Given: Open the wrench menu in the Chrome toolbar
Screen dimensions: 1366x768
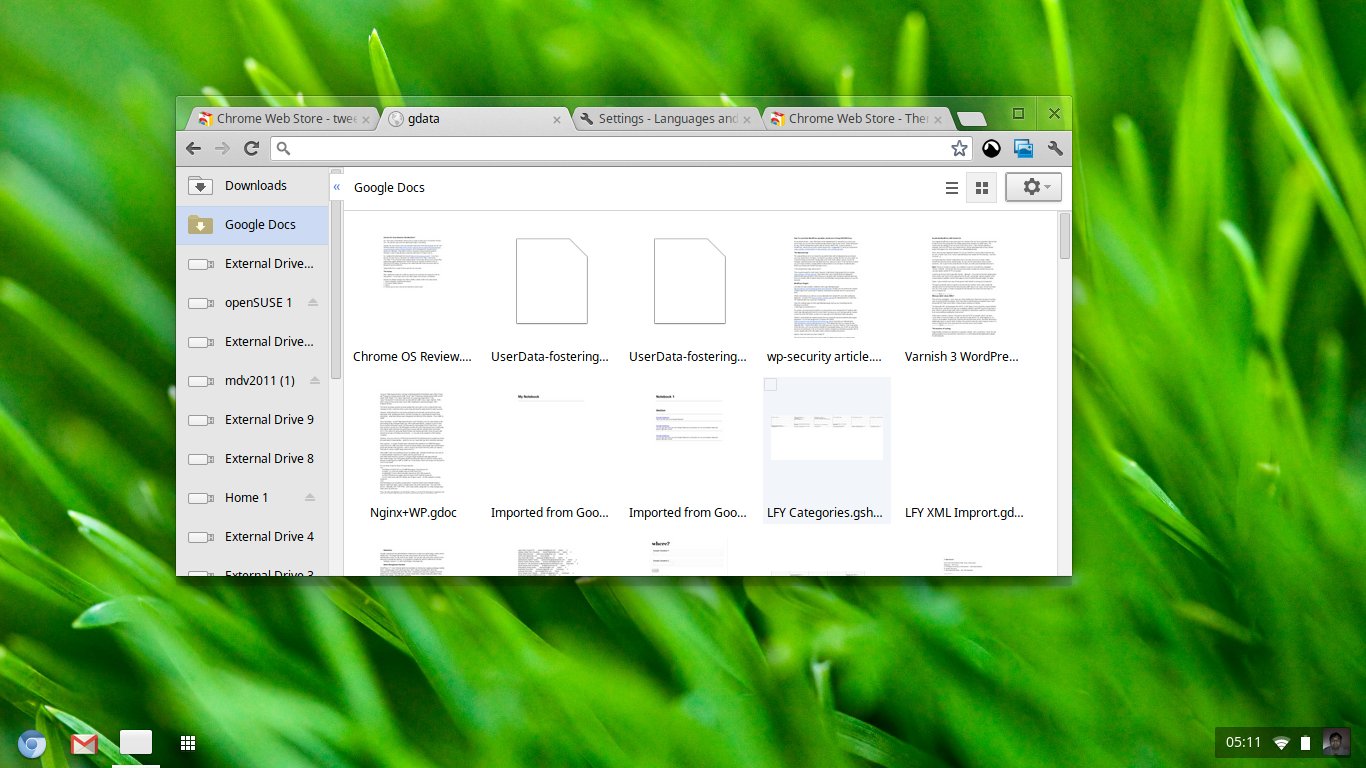Looking at the screenshot, I should (x=1054, y=148).
